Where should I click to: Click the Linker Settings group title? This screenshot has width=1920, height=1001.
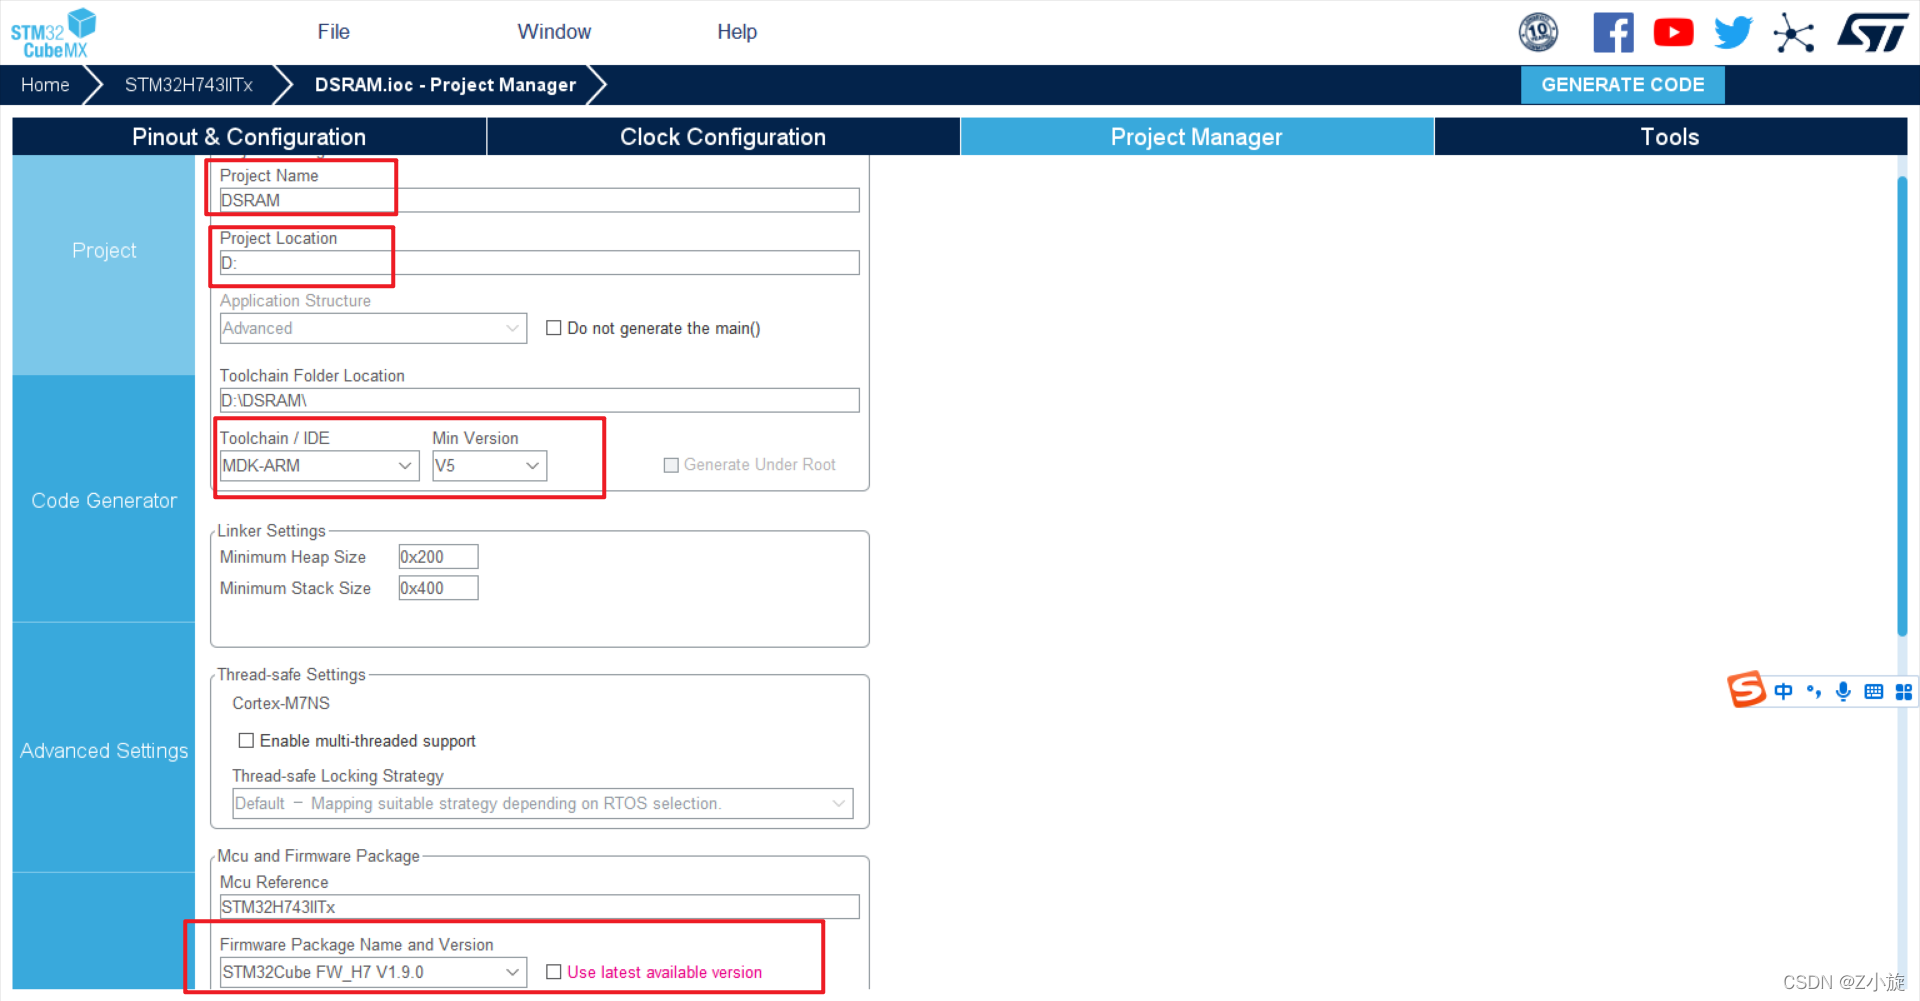coord(271,531)
